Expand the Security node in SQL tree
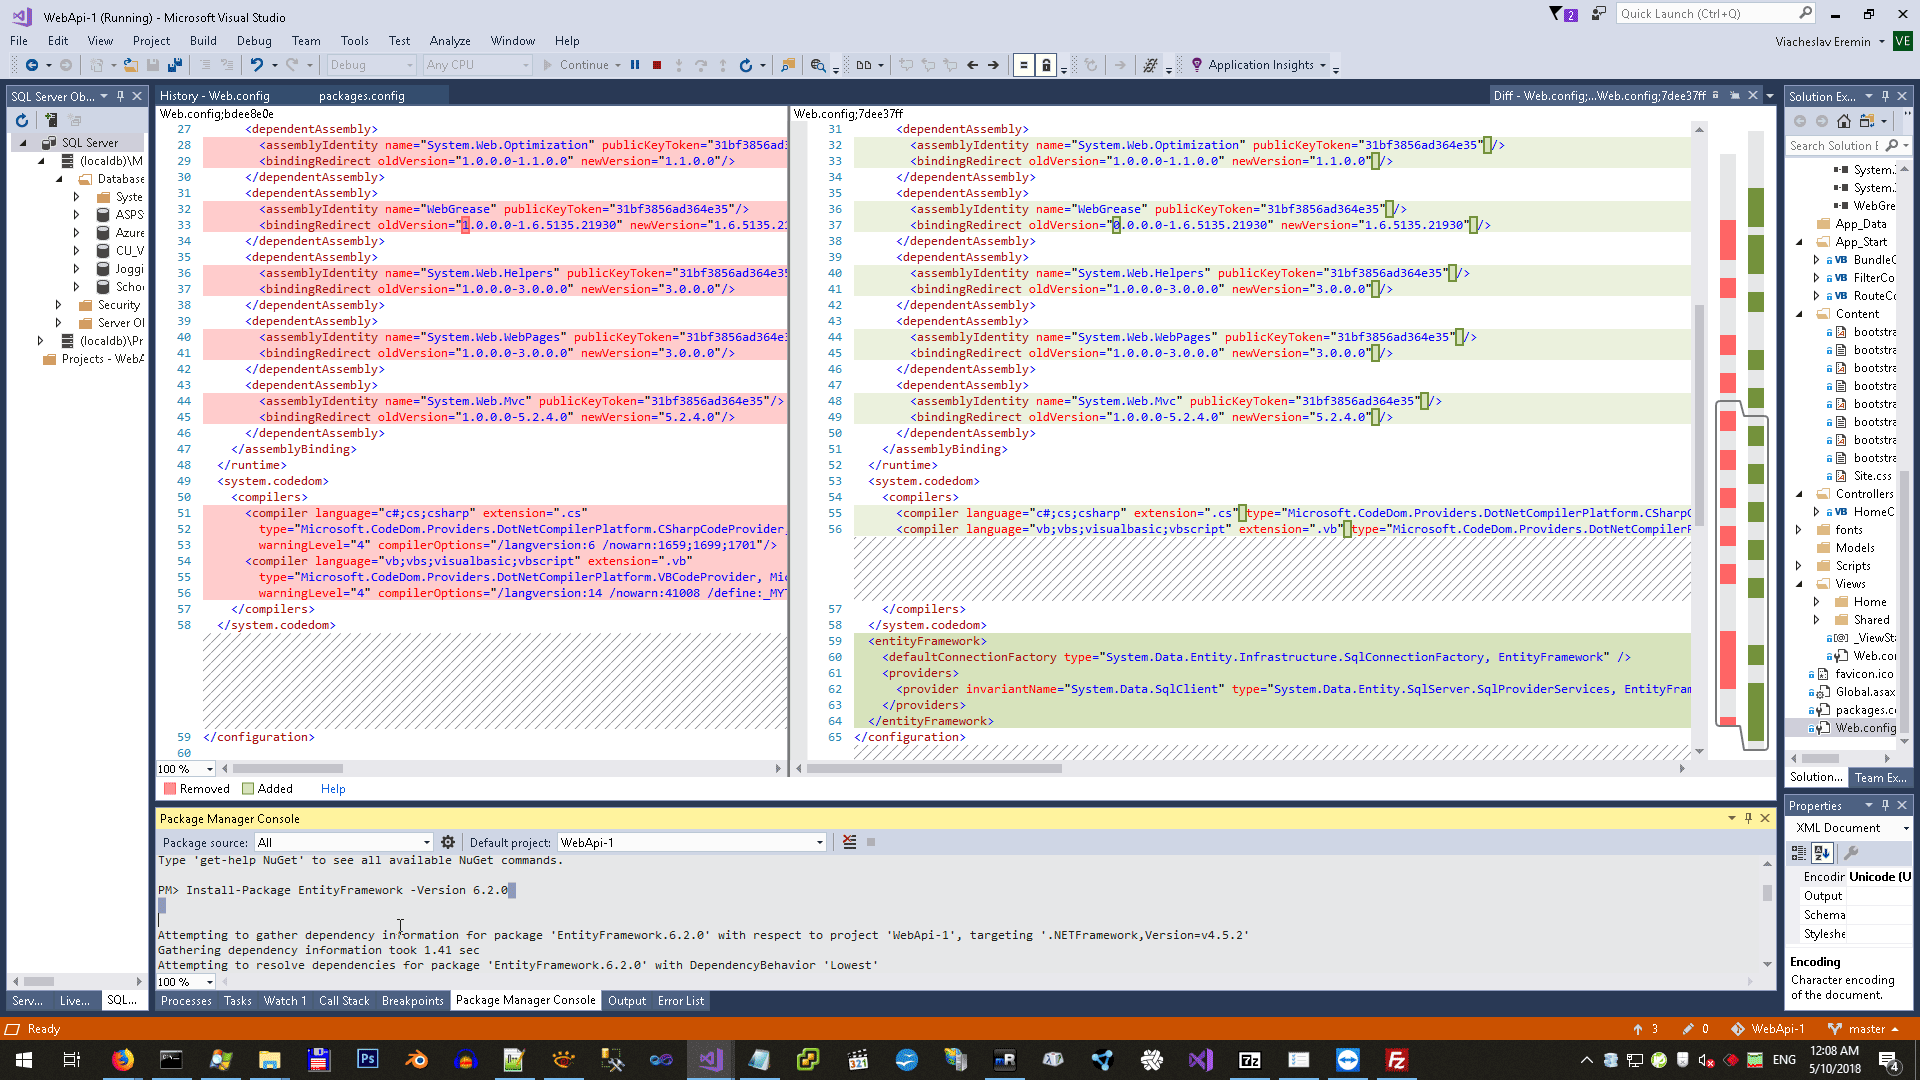Viewport: 1920px width, 1080px height. [x=58, y=305]
